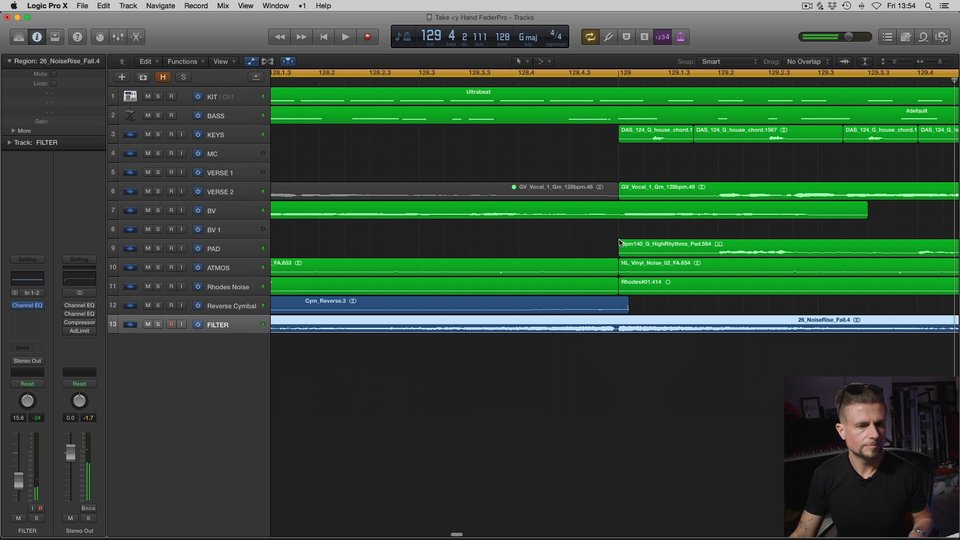Open the Help menu
Screen dimensions: 960x540
point(323,6)
